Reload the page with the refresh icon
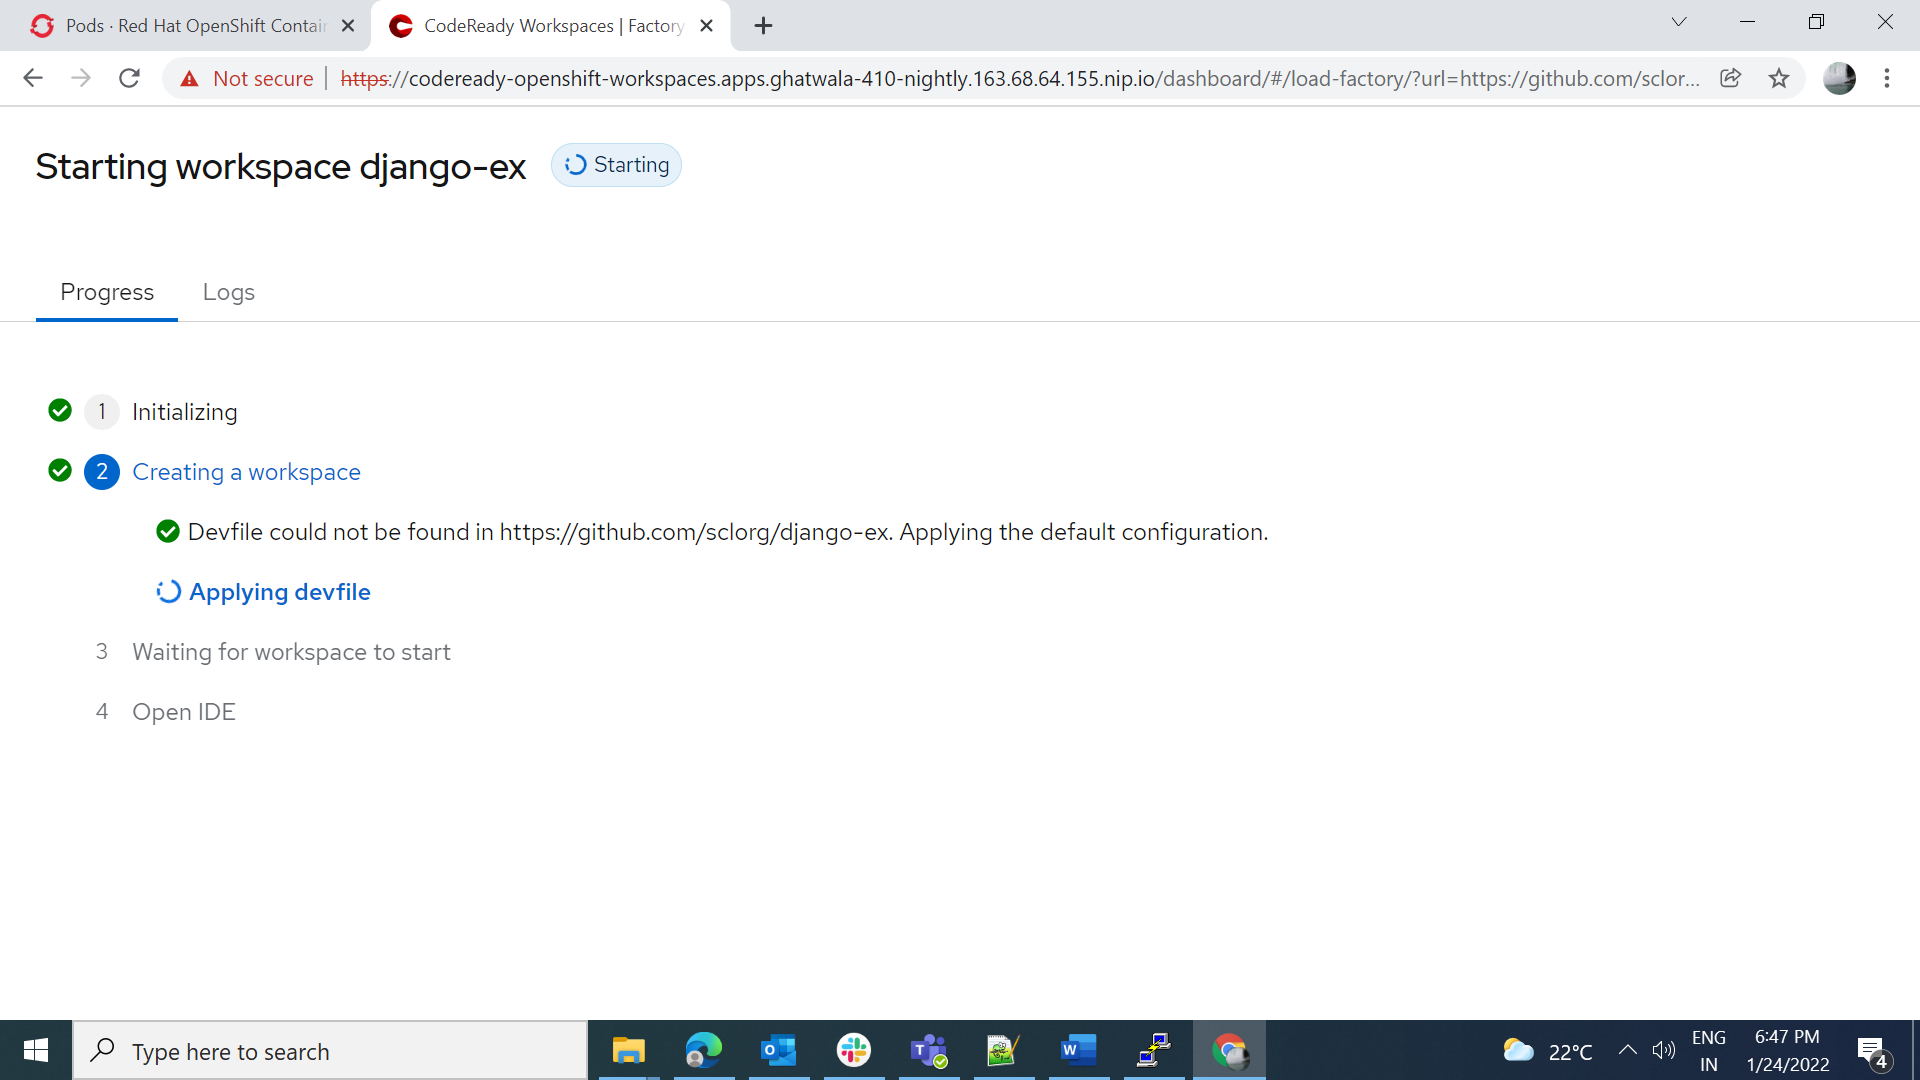The width and height of the screenshot is (1920, 1080). pyautogui.click(x=129, y=78)
